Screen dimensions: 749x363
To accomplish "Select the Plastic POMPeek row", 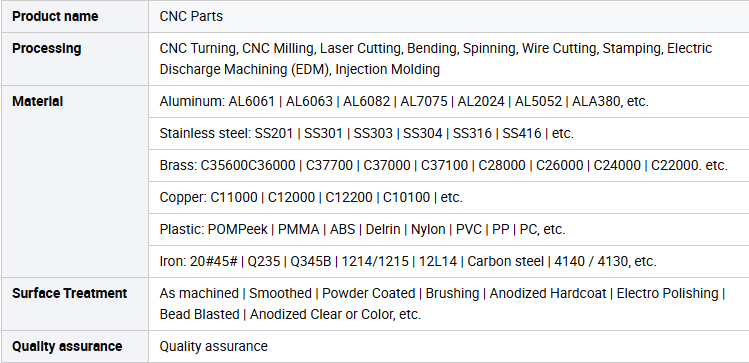I will tap(449, 229).
